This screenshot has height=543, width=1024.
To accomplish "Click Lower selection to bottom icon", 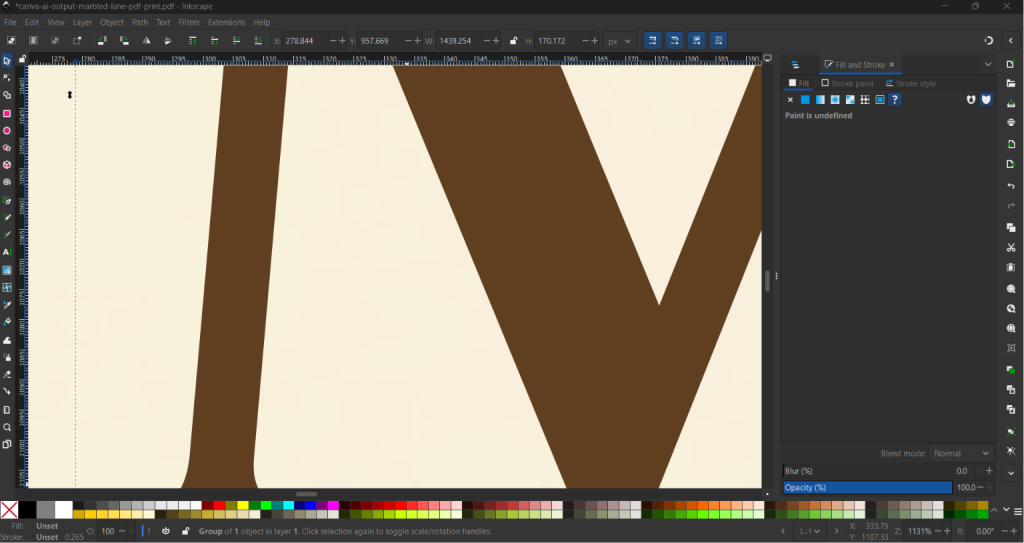I will tap(258, 41).
